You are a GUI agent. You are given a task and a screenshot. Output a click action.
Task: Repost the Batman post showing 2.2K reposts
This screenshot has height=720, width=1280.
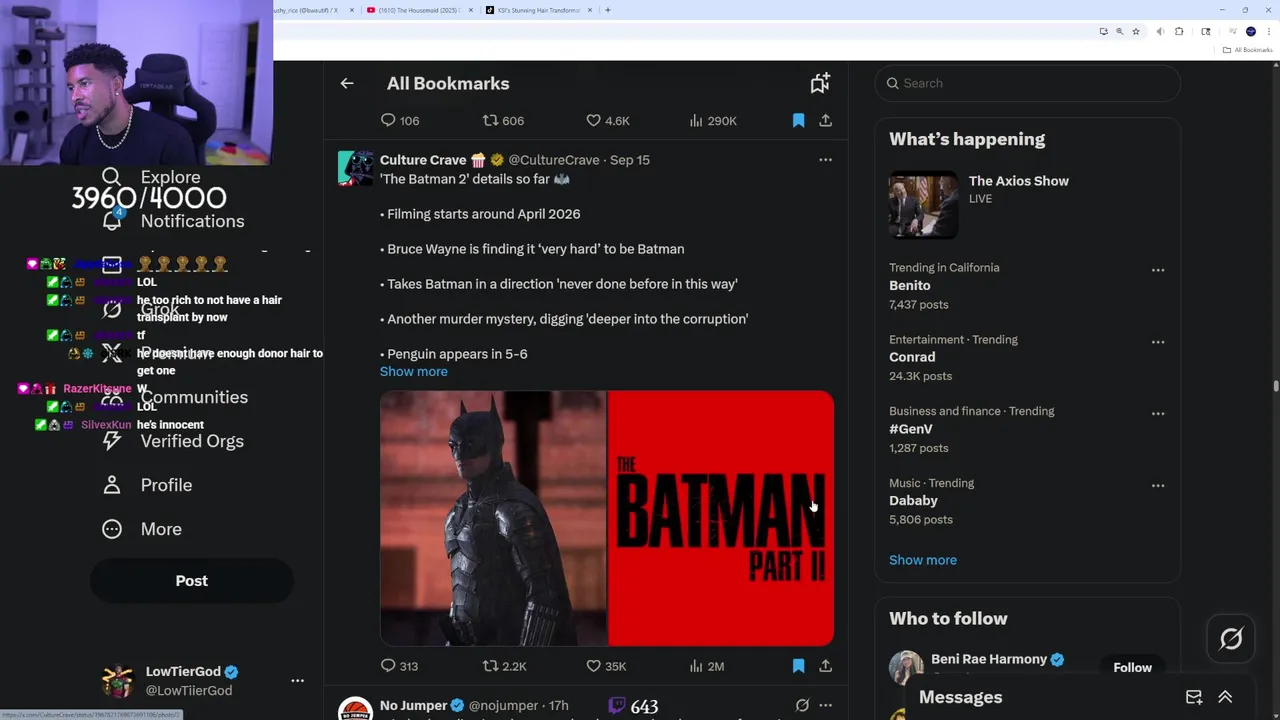click(504, 666)
